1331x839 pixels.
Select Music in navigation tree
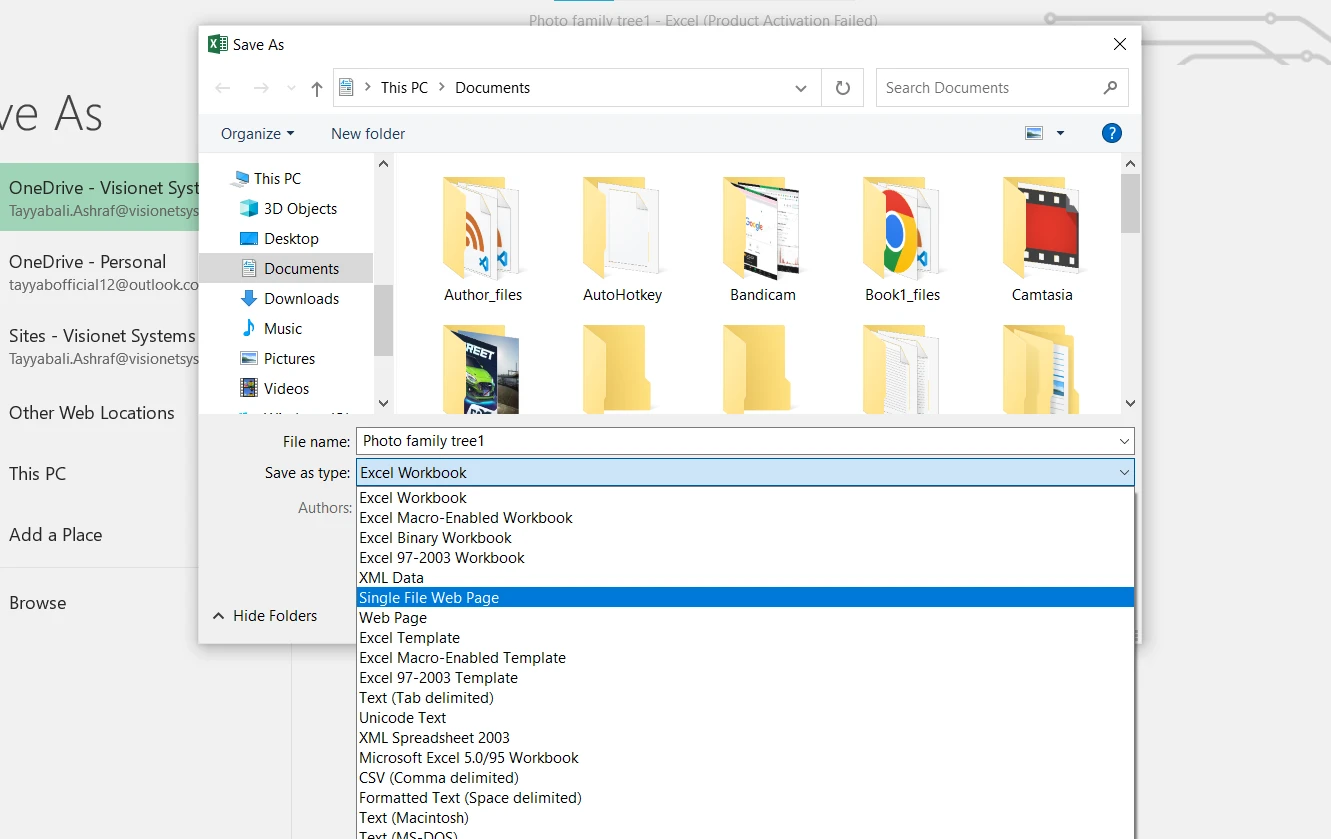(270, 328)
